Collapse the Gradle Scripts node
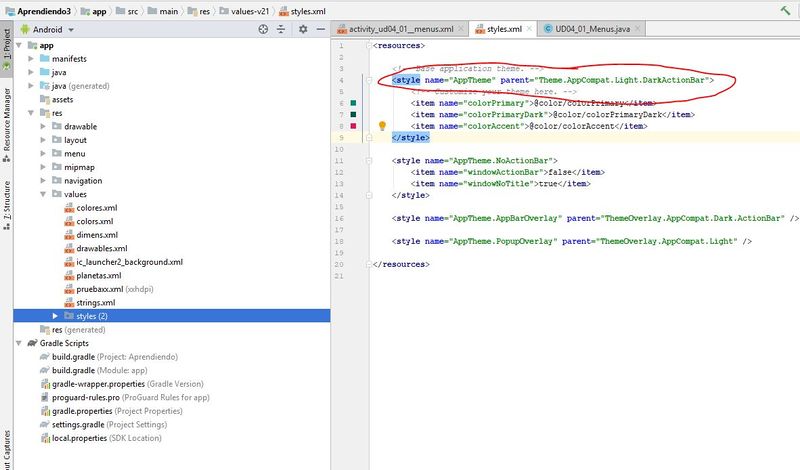Screen dimensions: 800x470 19,343
